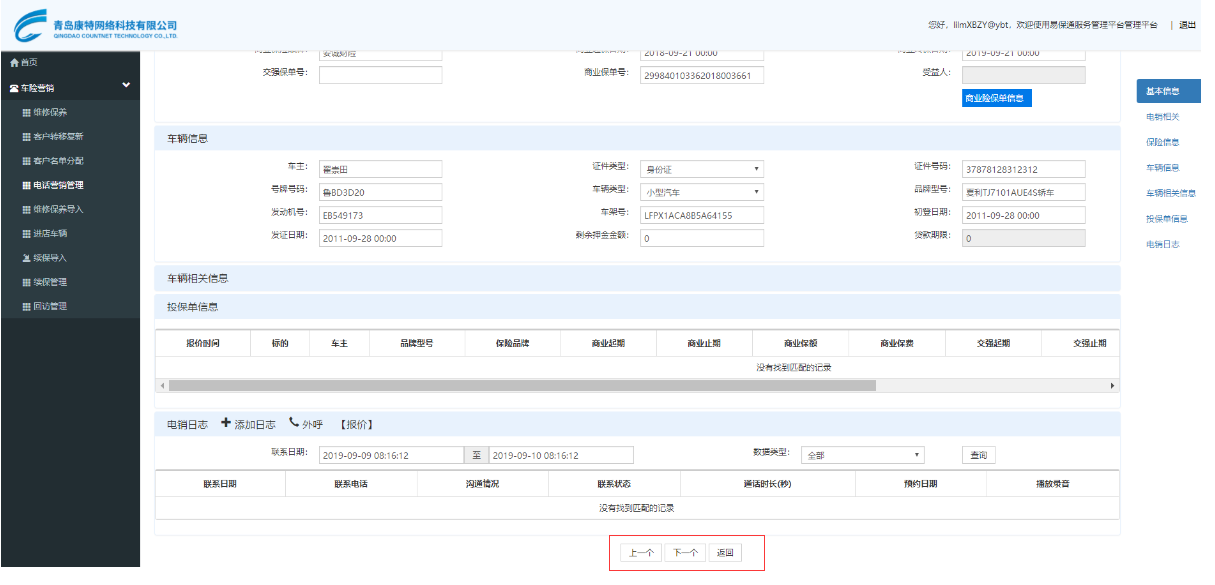Jump to 车辆相关信息 in right navigation
1215x585 pixels.
pos(1171,193)
